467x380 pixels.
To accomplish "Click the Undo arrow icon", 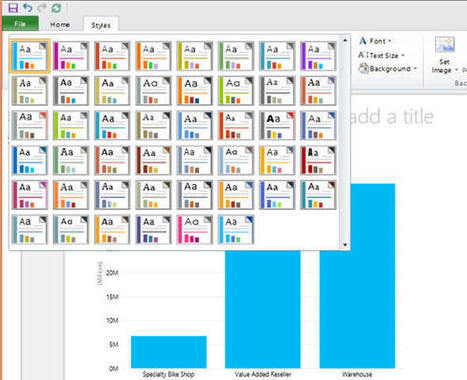I will click(28, 7).
